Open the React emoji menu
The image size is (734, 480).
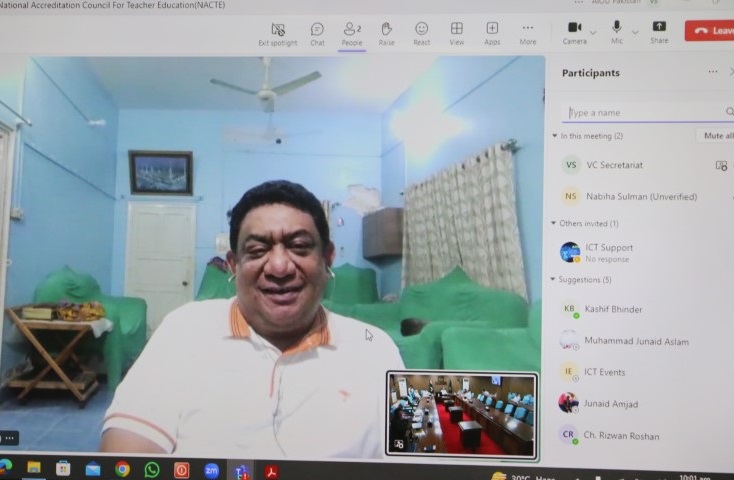pyautogui.click(x=421, y=34)
